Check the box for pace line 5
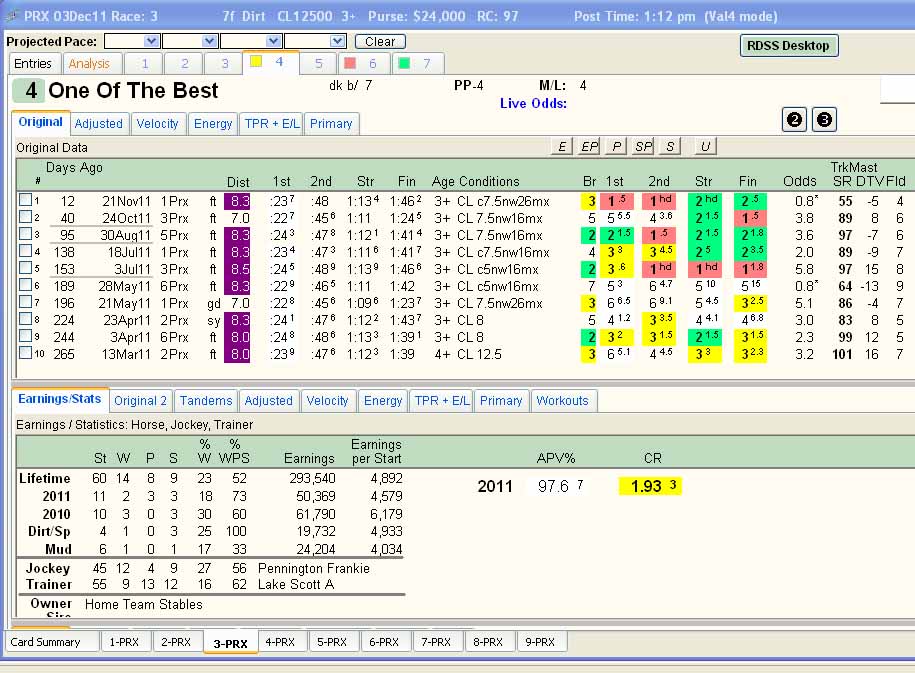Screen dimensions: 915x673 coord(25,267)
